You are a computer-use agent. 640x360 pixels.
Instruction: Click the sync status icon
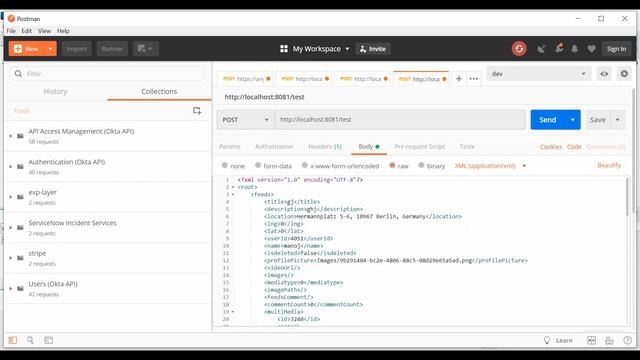point(519,49)
